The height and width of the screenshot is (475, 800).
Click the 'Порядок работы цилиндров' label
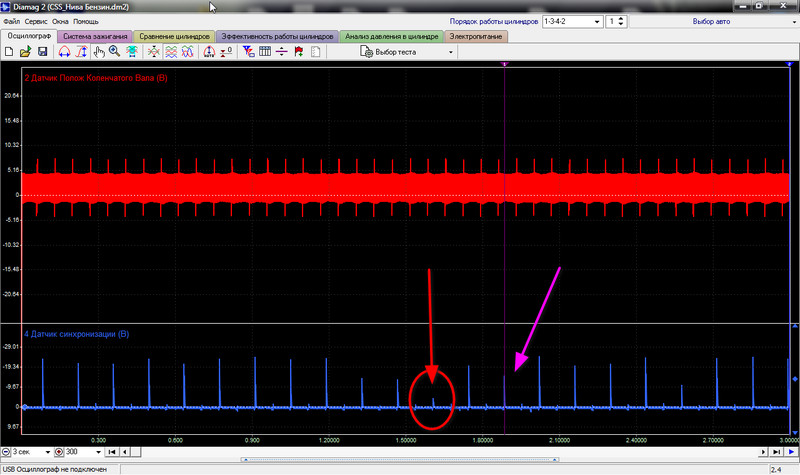(493, 21)
